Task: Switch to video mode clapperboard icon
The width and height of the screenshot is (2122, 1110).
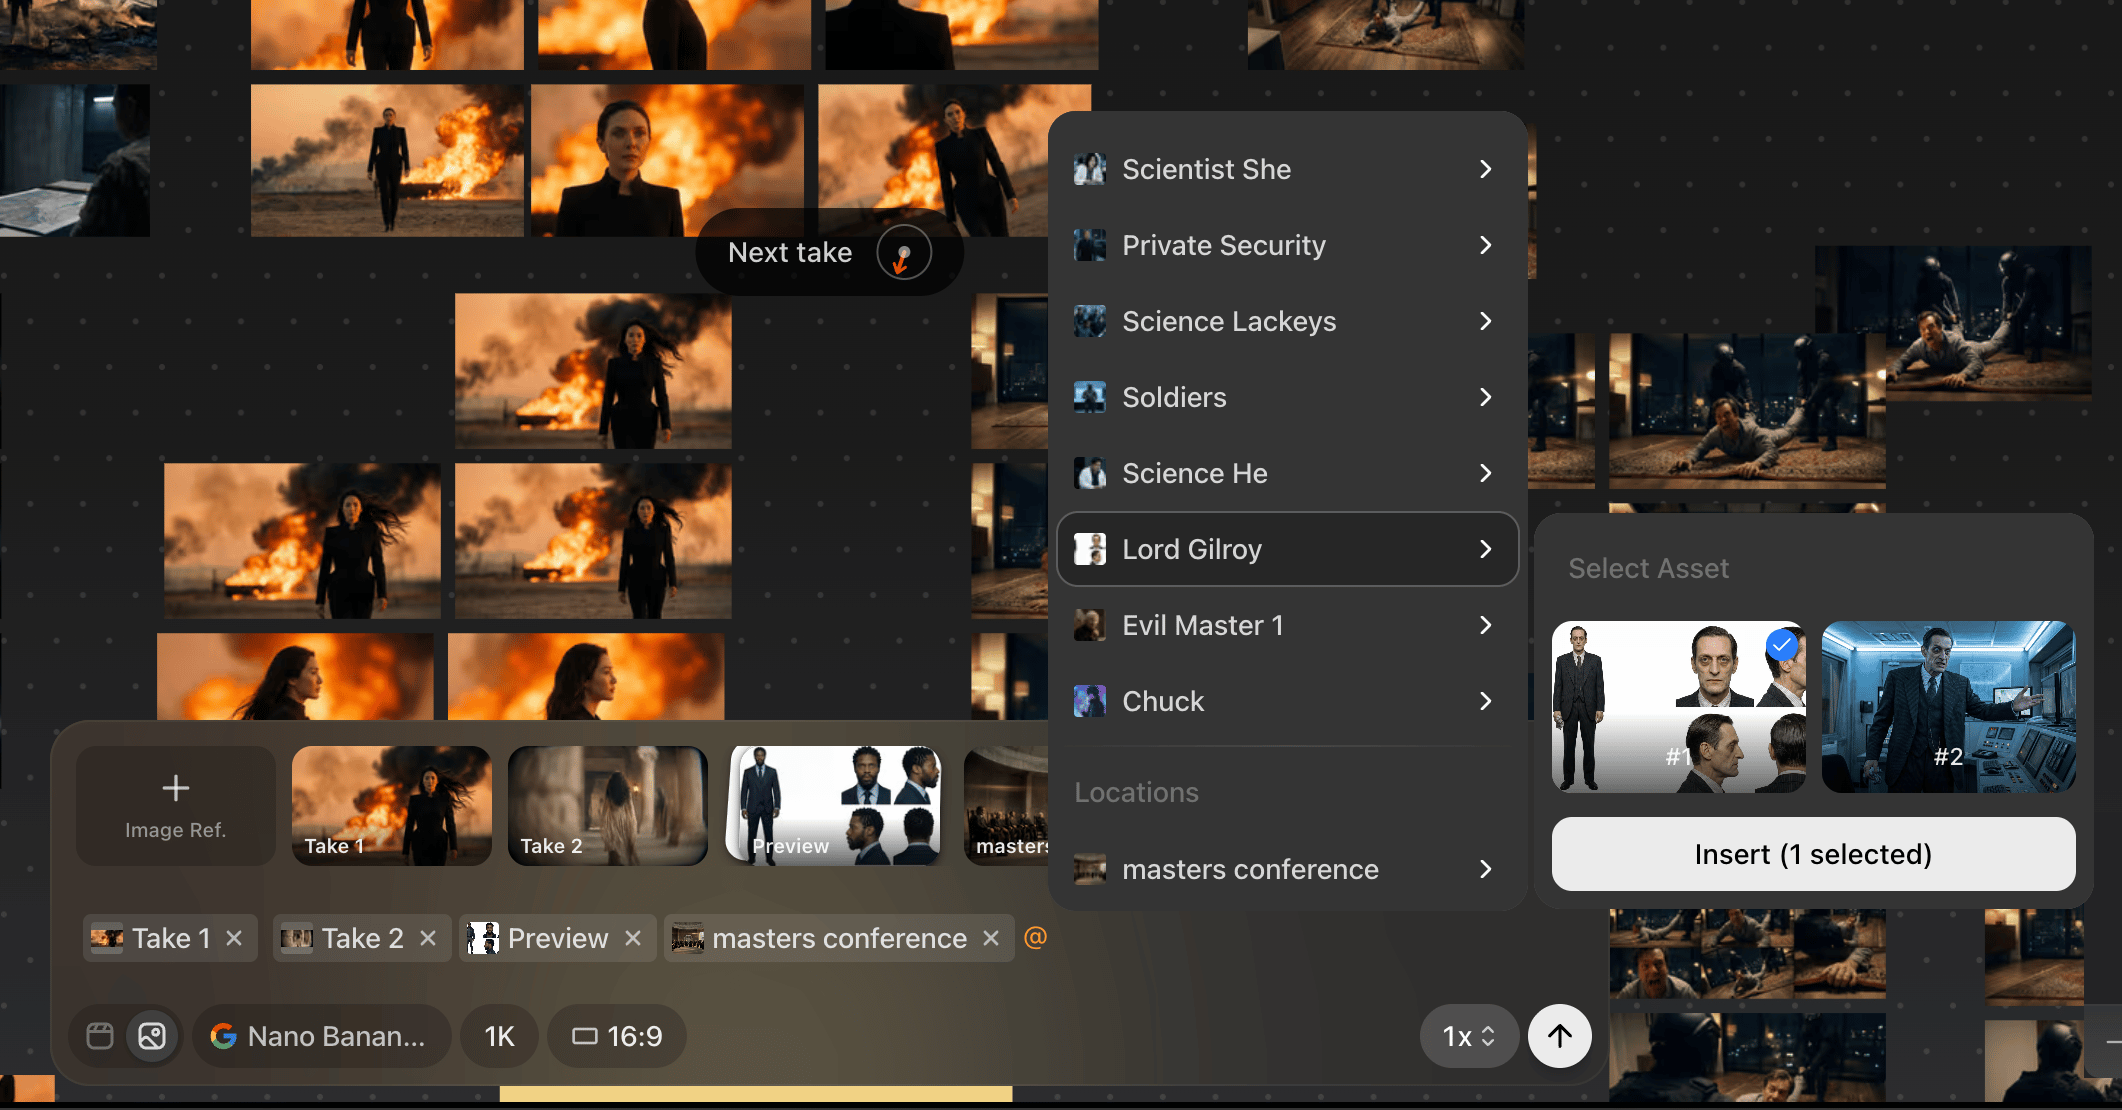Action: point(100,1036)
